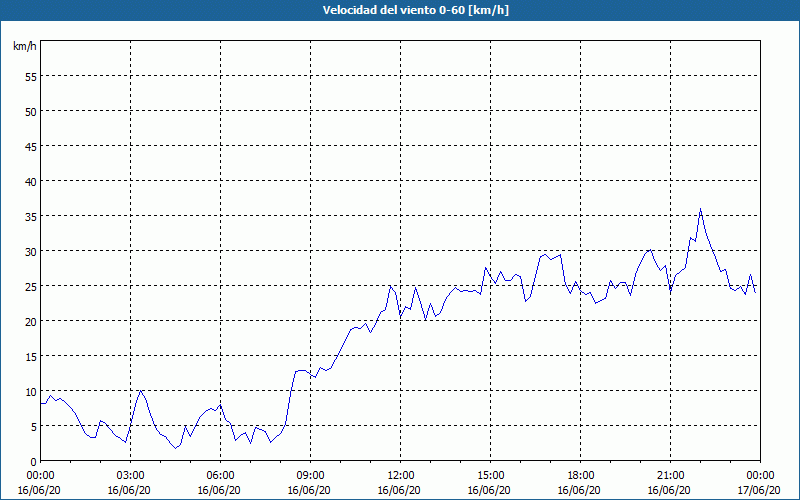
Task: Select the y-axis tick label "20"
Action: pyautogui.click(x=31, y=321)
